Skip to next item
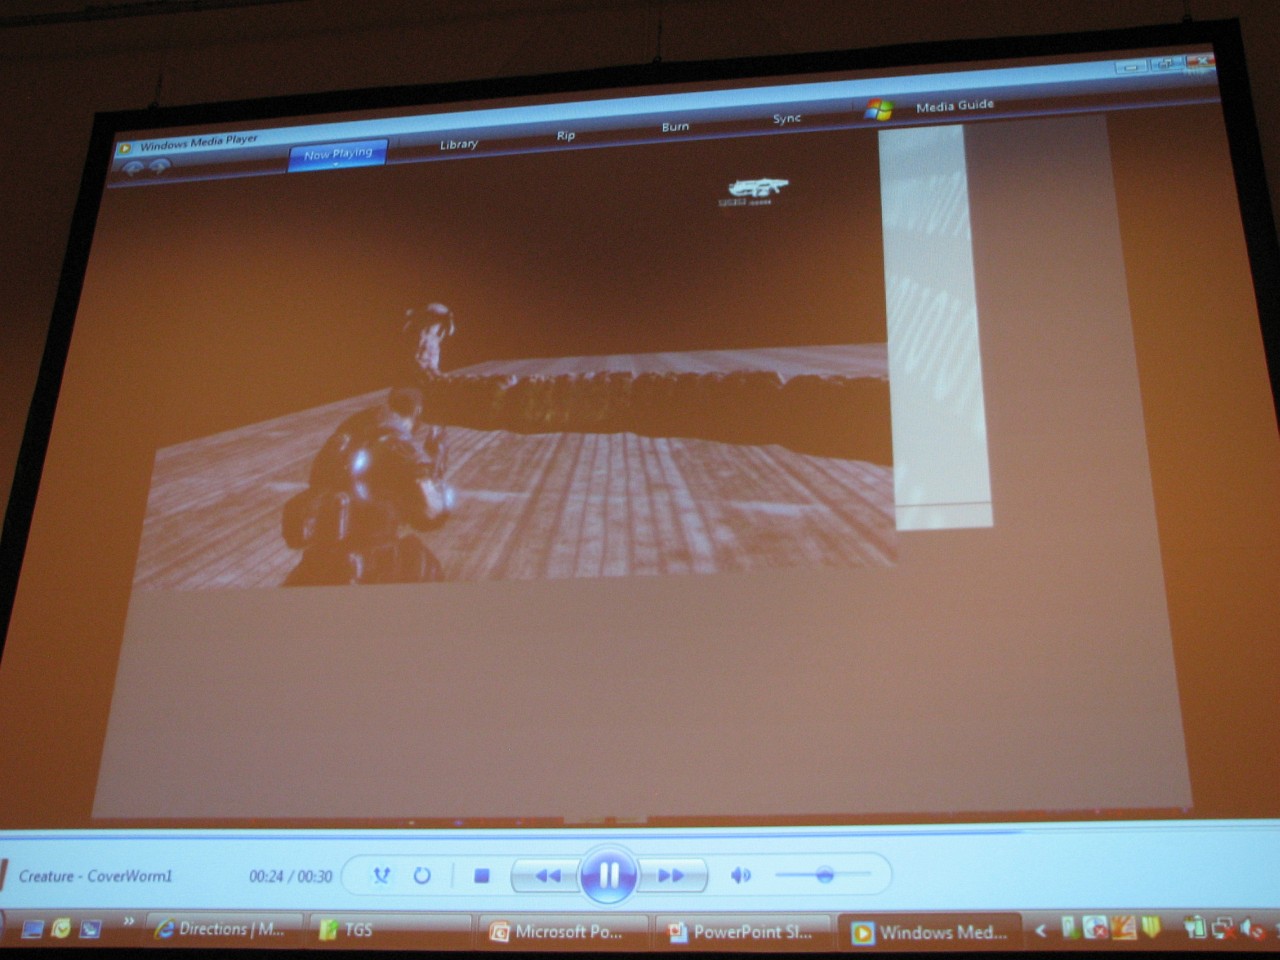Viewport: 1280px width, 960px height. (671, 876)
